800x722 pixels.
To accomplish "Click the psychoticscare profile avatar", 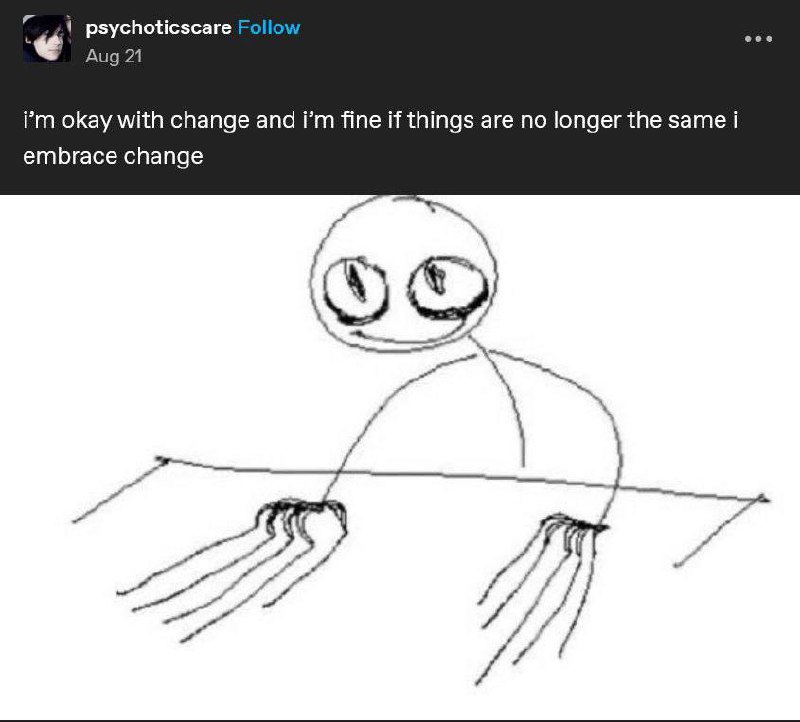I will click(x=47, y=39).
